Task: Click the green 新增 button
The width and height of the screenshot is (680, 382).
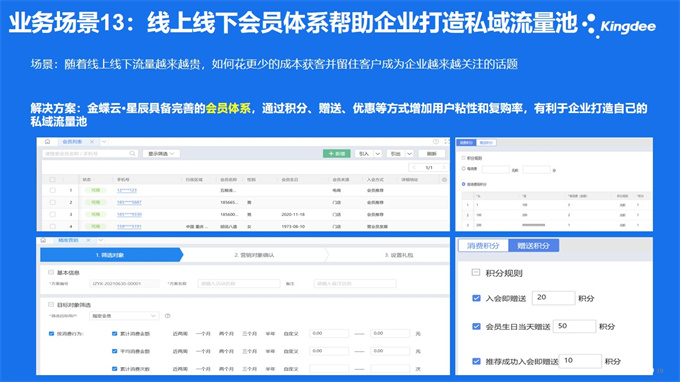Action: pos(337,153)
